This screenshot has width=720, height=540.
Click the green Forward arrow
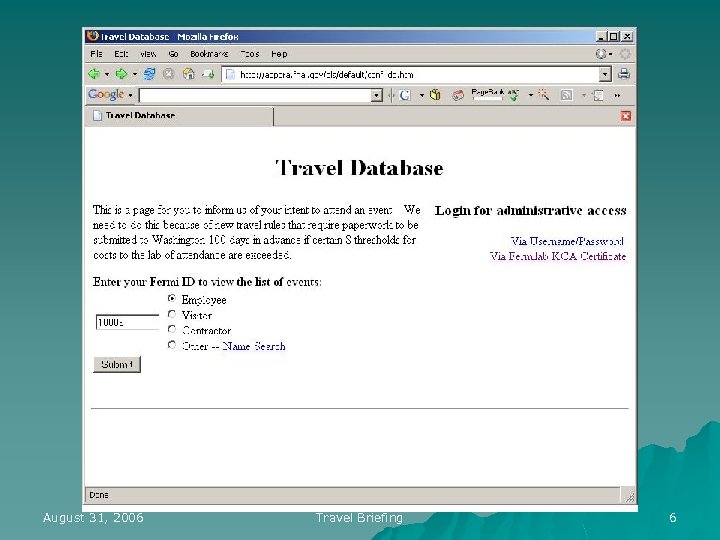coord(121,74)
